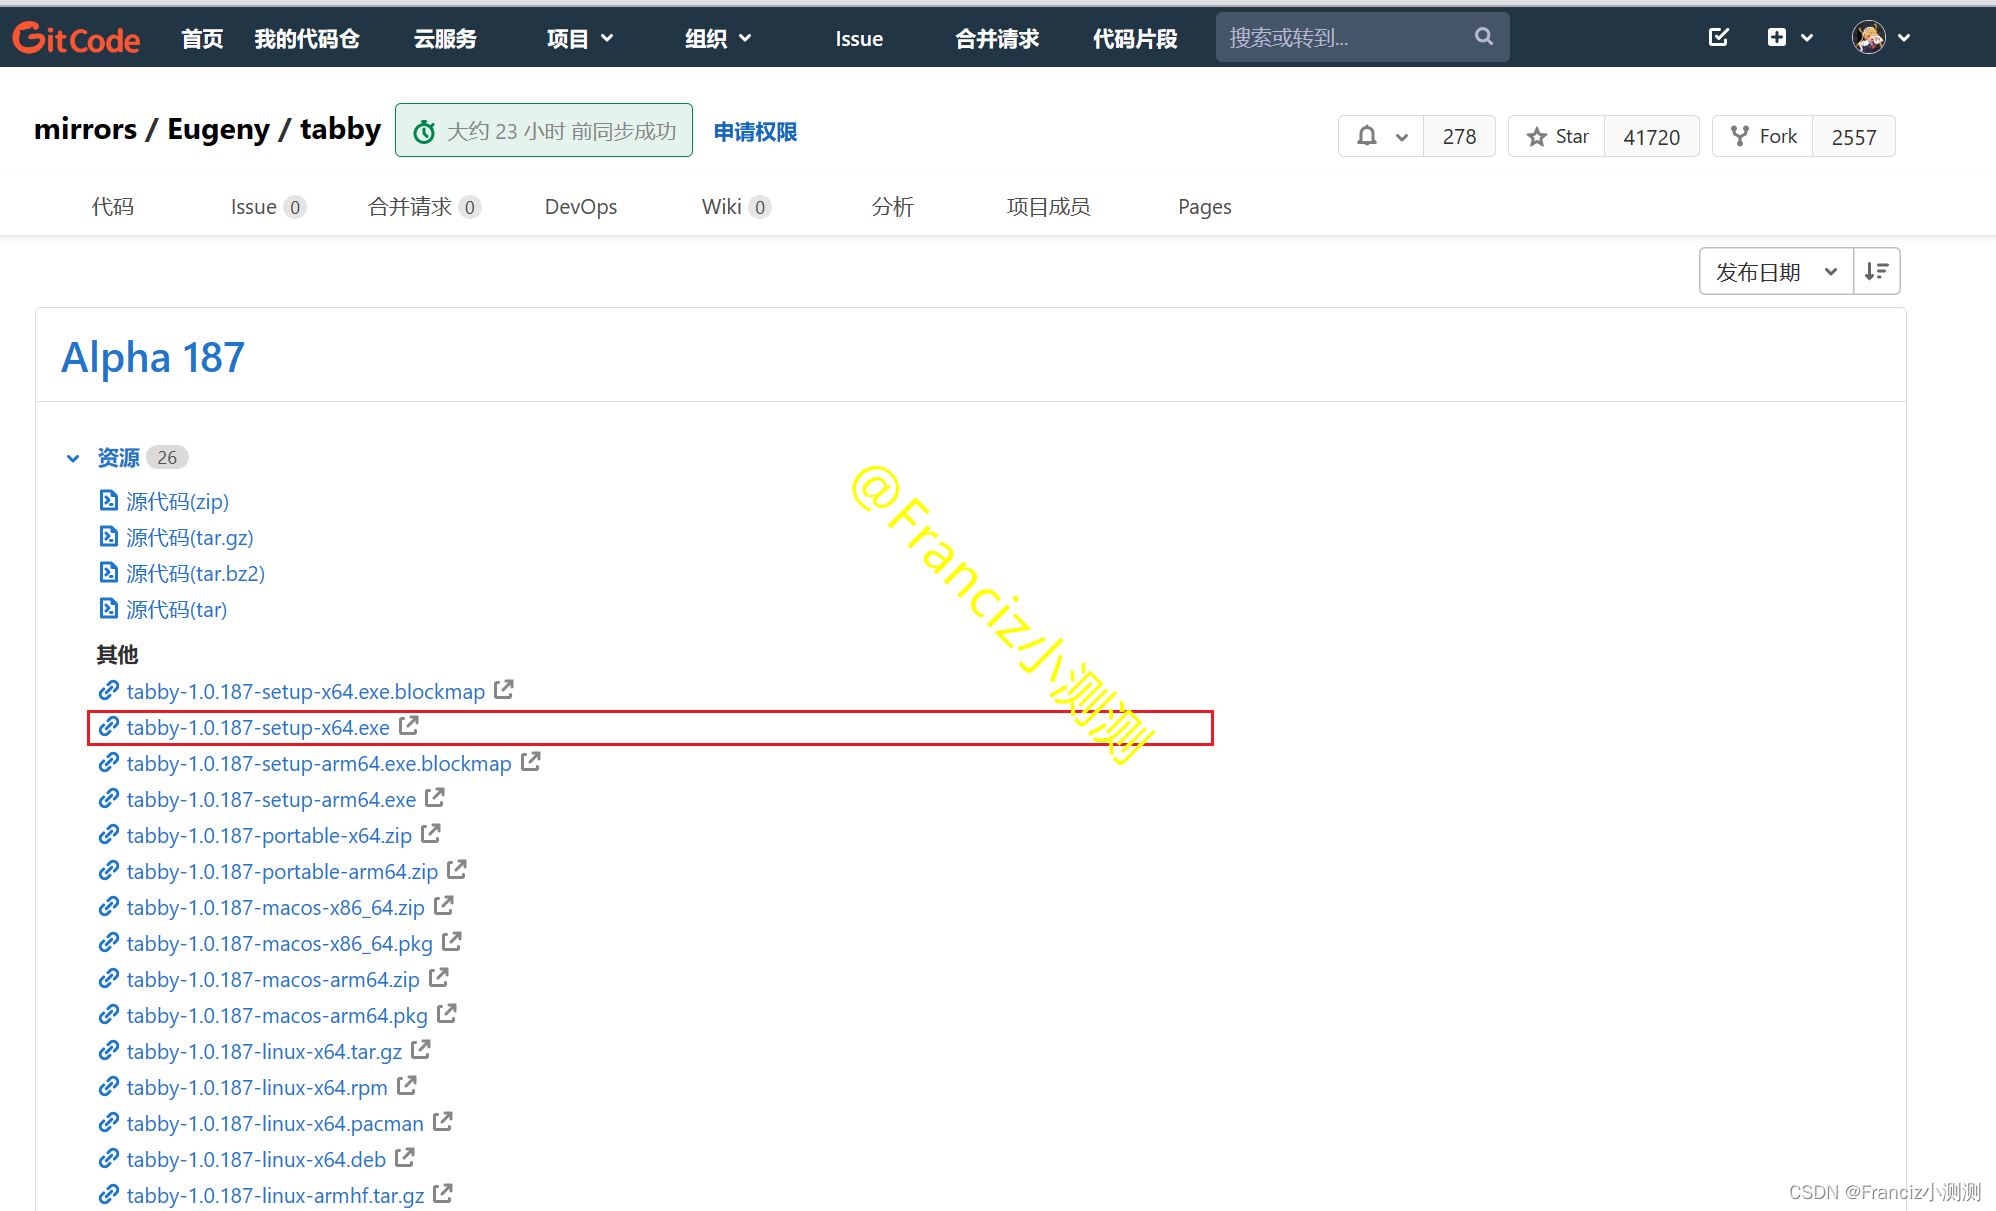Click external link icon beside tabby-1.0.187-linux-x64.deb
This screenshot has height=1211, width=1996.
pyautogui.click(x=405, y=1157)
